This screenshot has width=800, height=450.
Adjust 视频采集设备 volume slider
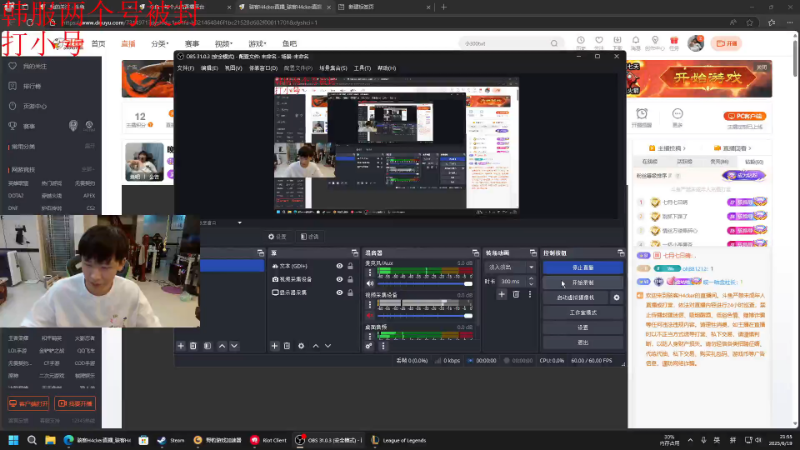425,315
